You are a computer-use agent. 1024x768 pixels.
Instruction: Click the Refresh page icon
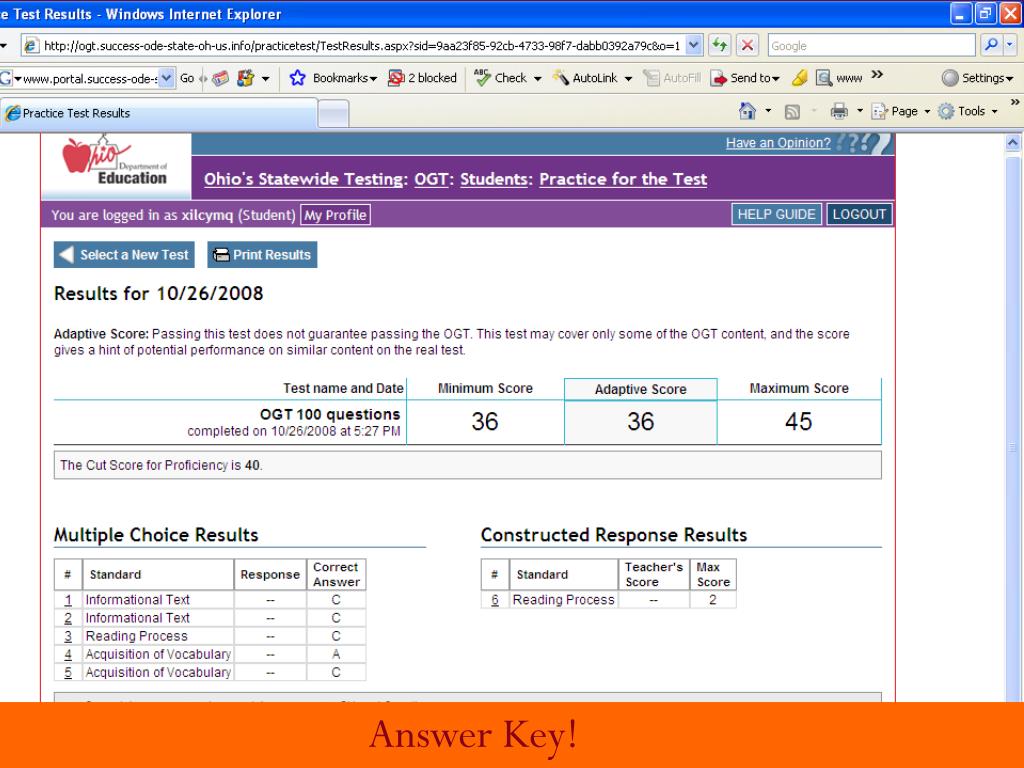pos(720,45)
